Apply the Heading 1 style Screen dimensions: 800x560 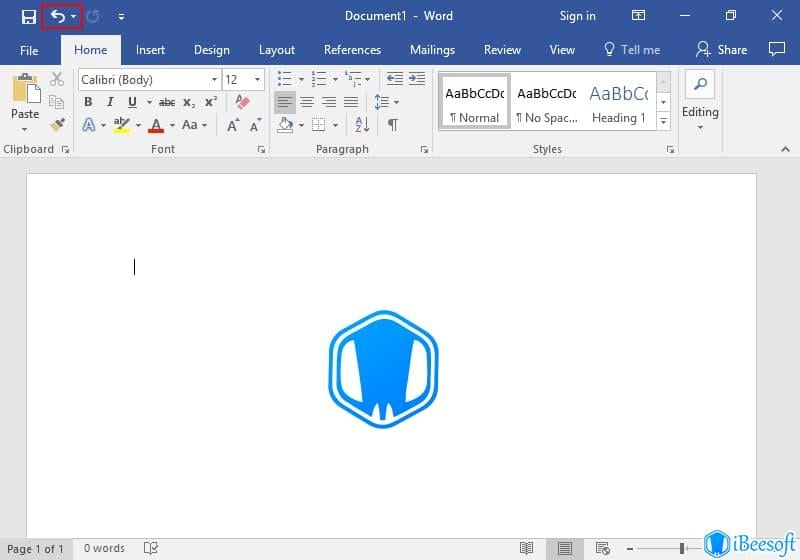point(619,101)
